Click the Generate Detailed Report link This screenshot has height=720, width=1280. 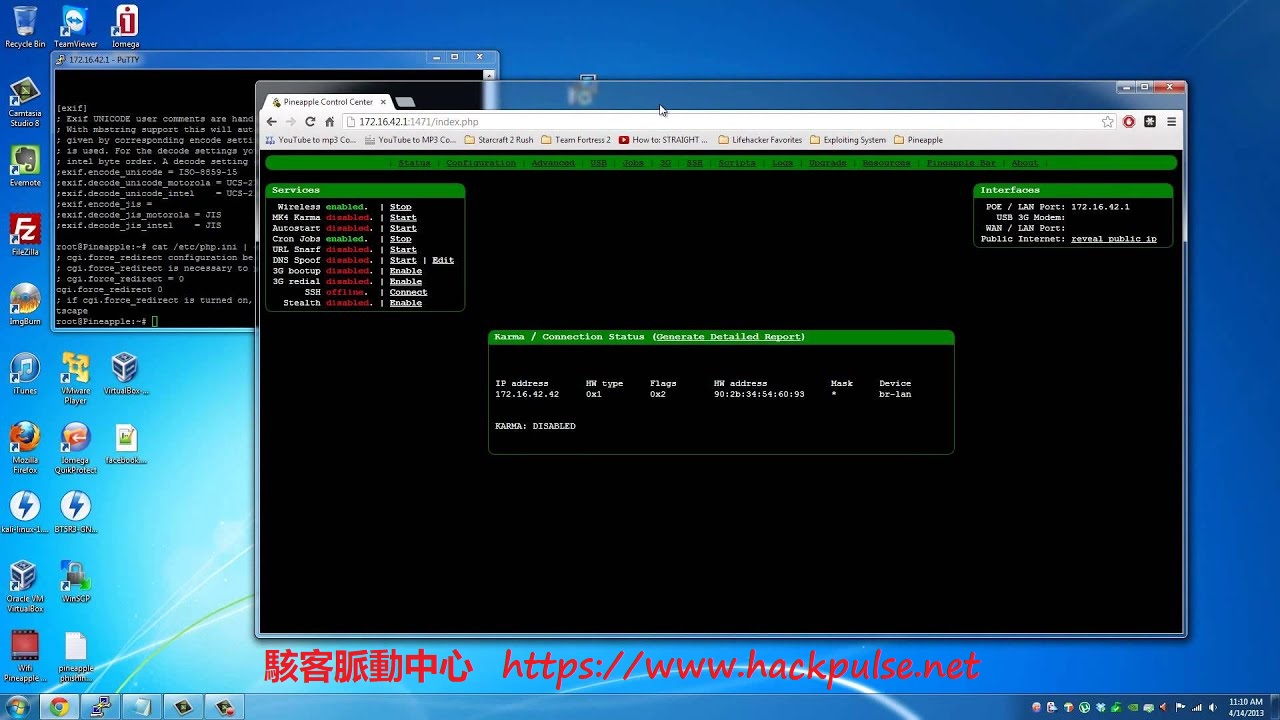click(729, 337)
